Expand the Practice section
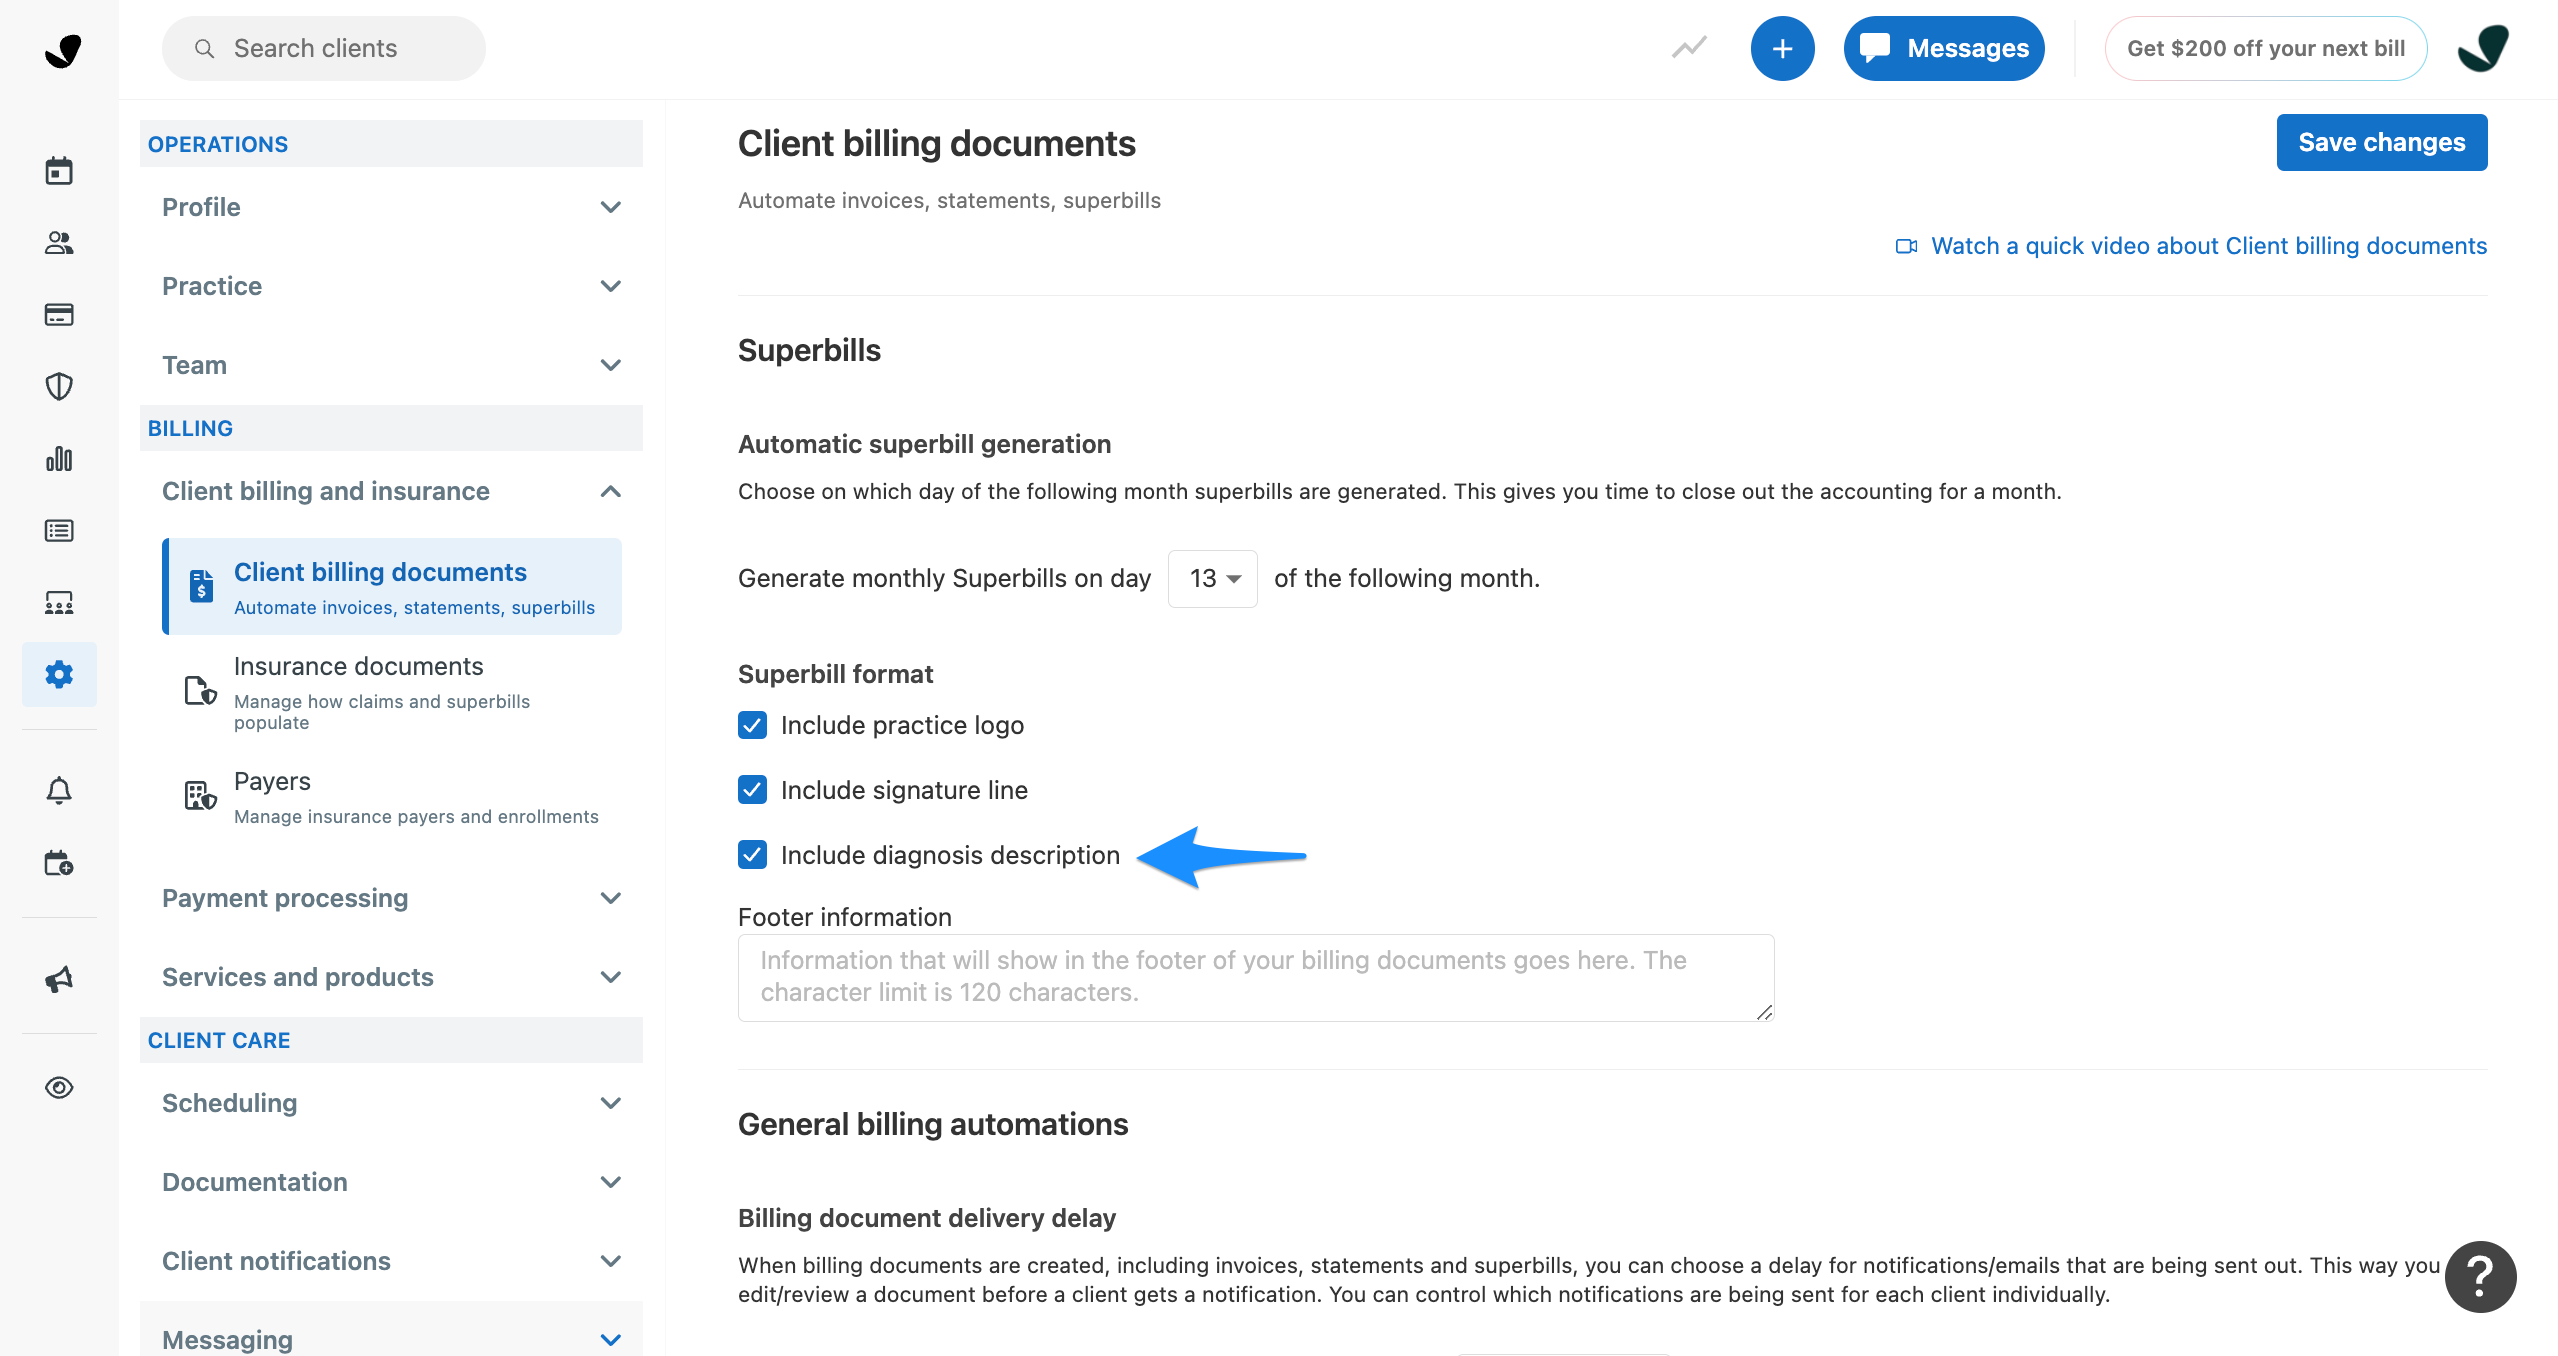 [391, 286]
